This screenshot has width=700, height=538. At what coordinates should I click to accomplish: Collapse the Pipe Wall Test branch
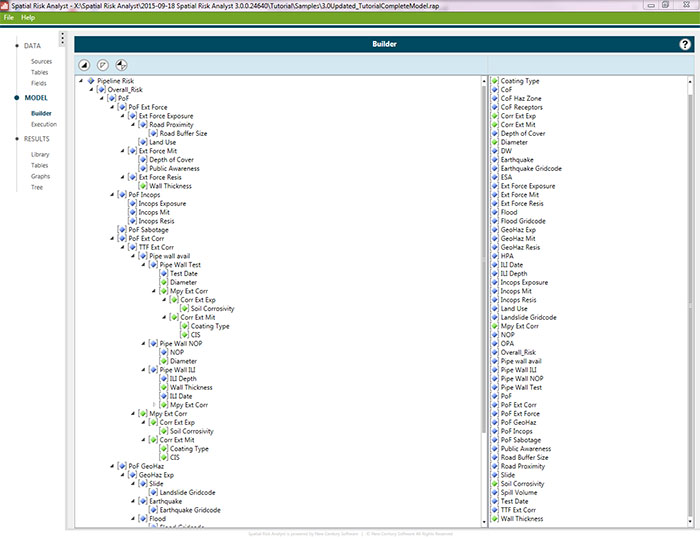click(x=143, y=265)
